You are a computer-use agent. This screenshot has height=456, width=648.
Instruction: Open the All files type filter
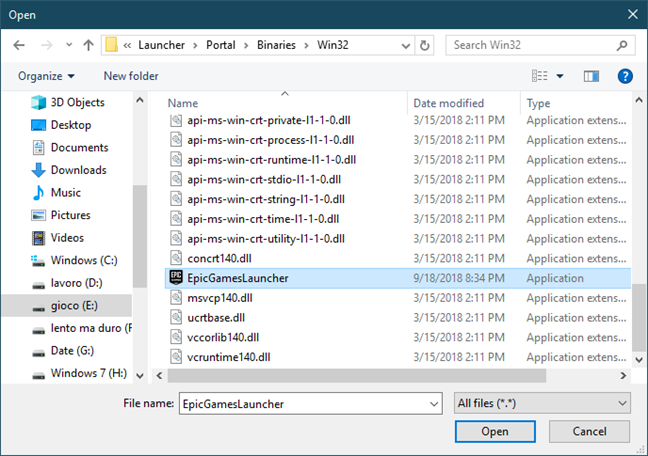(x=542, y=403)
